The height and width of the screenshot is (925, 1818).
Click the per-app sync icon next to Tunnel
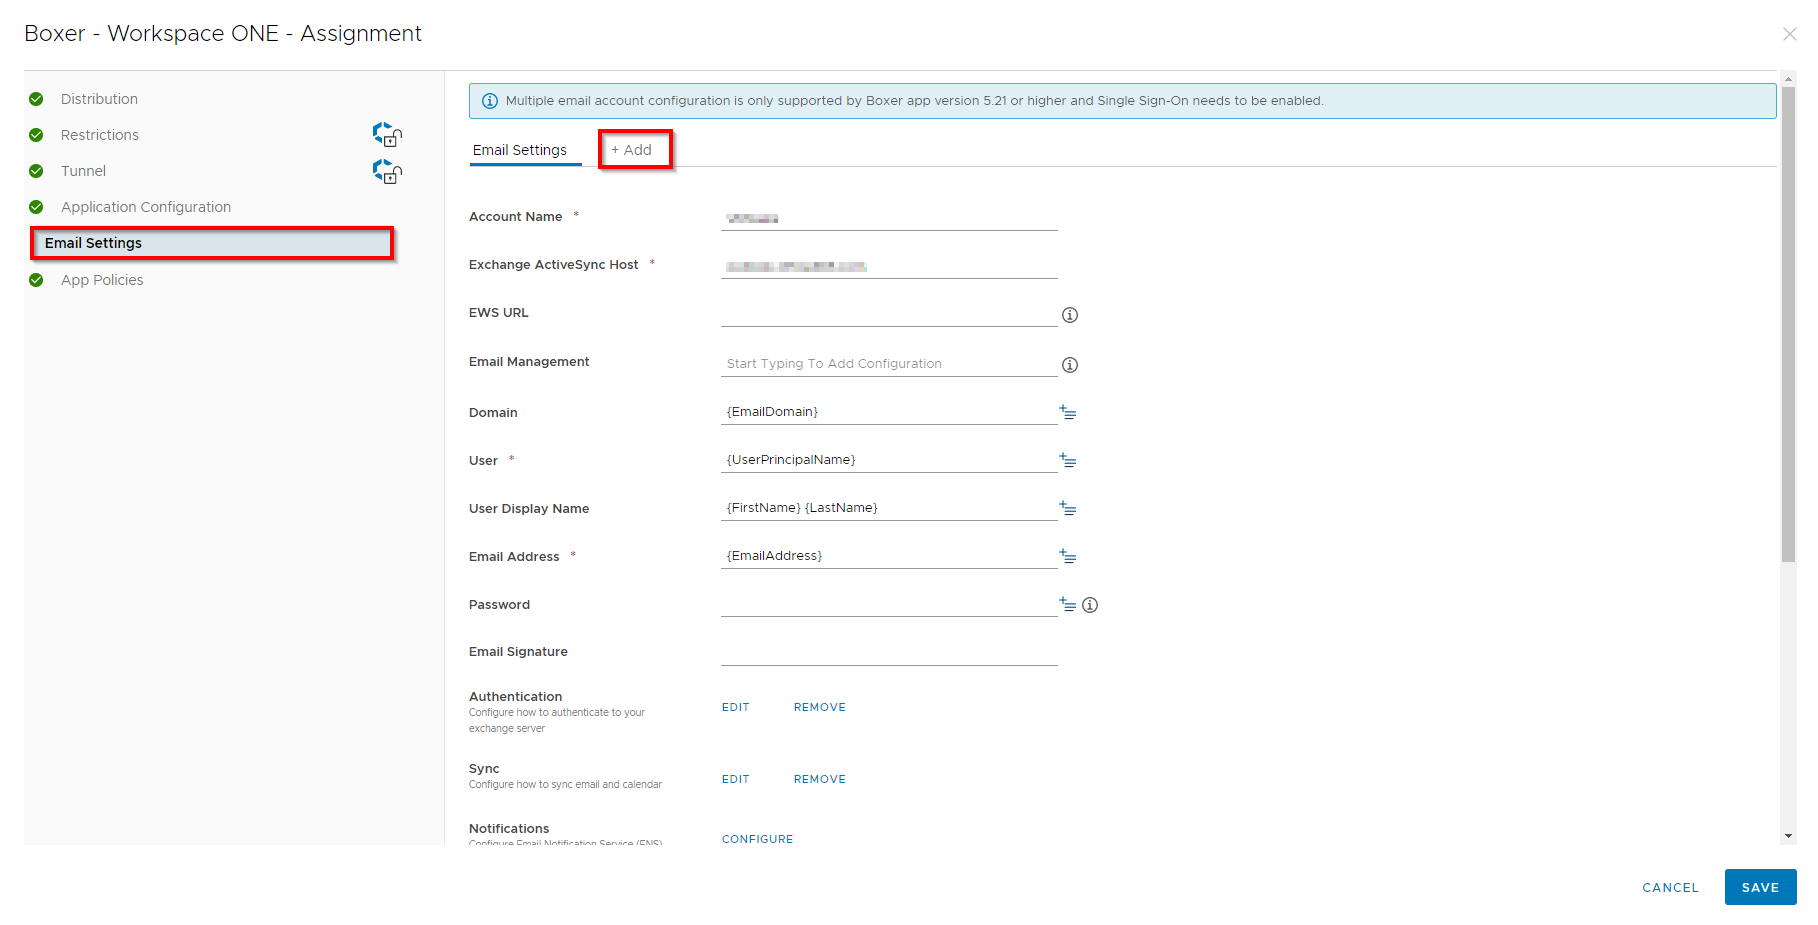tap(387, 171)
